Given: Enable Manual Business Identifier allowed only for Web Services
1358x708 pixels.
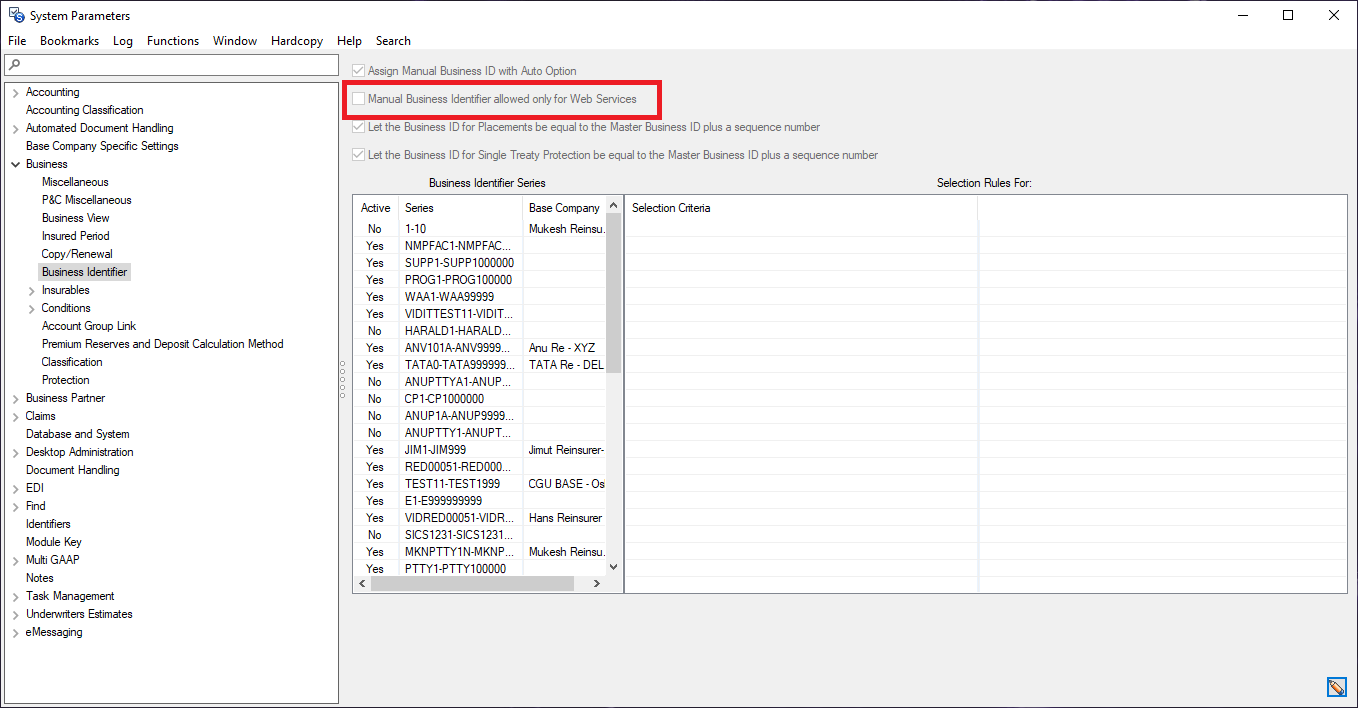Looking at the screenshot, I should [x=359, y=99].
